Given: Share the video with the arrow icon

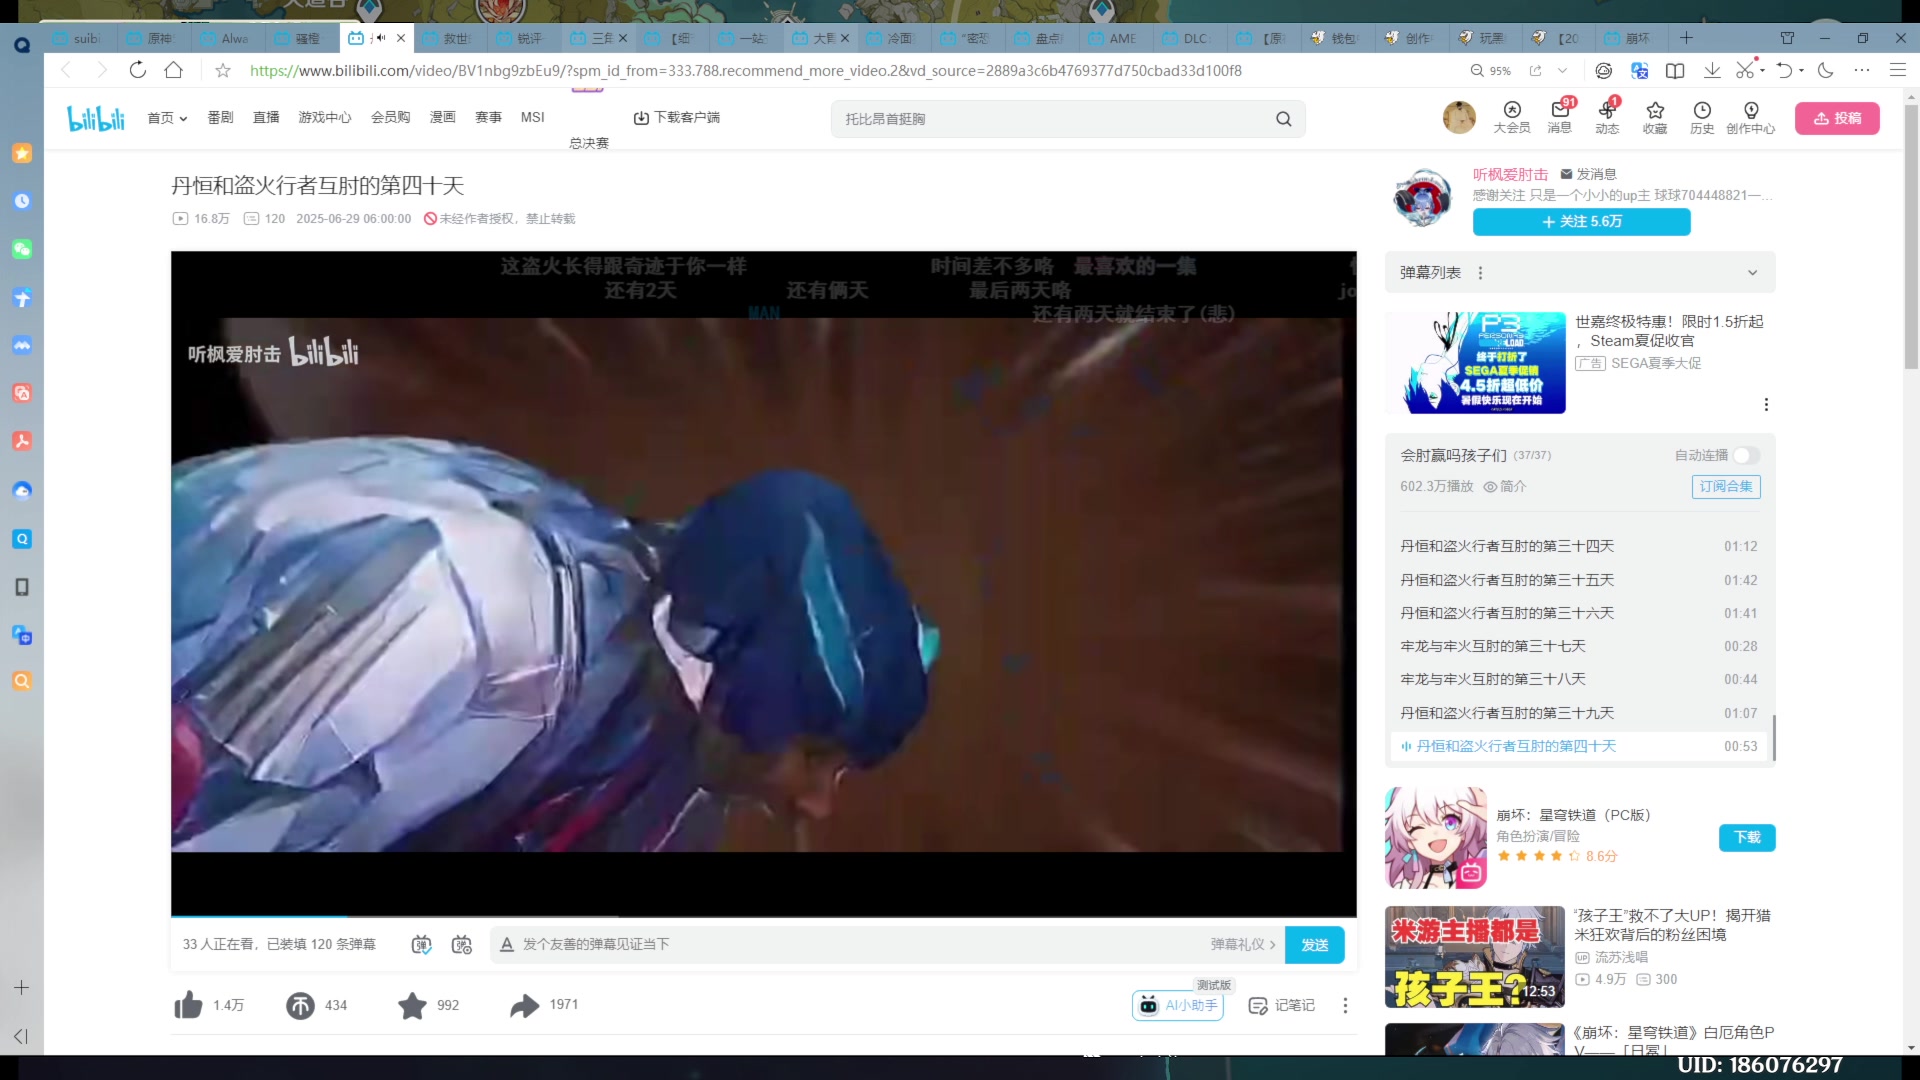Looking at the screenshot, I should click(x=524, y=1005).
